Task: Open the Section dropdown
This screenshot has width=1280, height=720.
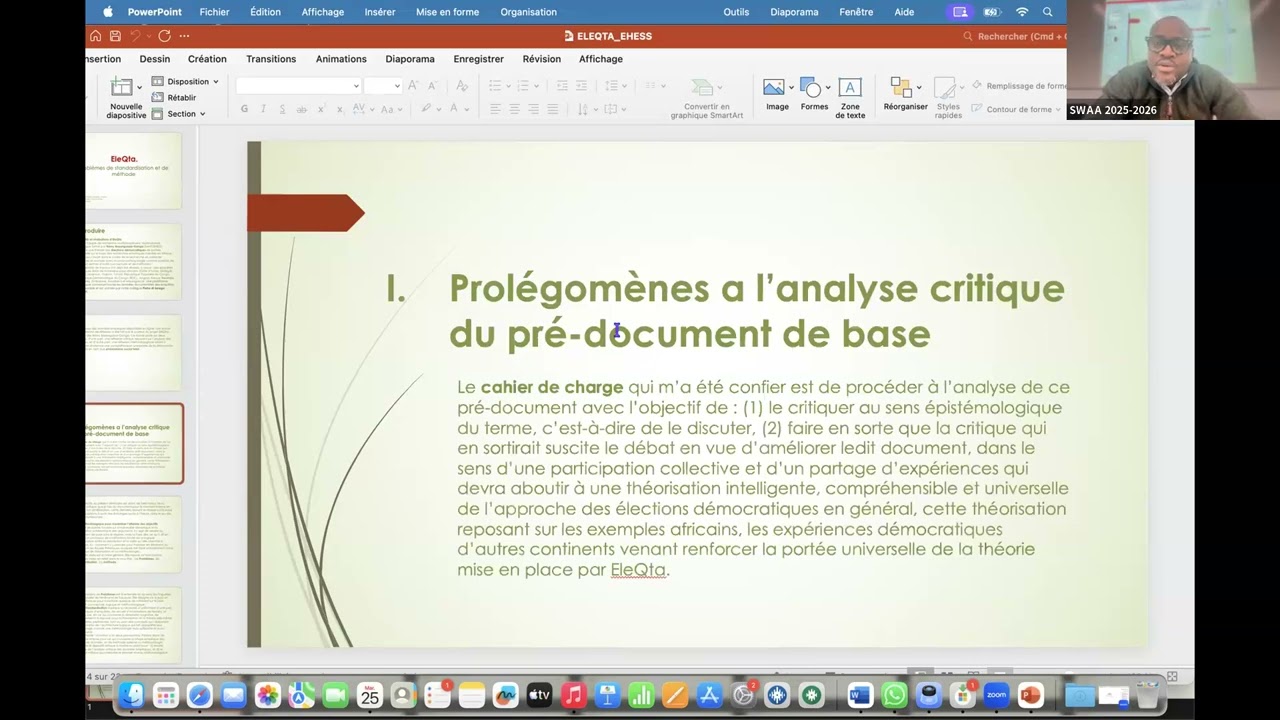Action: (179, 114)
